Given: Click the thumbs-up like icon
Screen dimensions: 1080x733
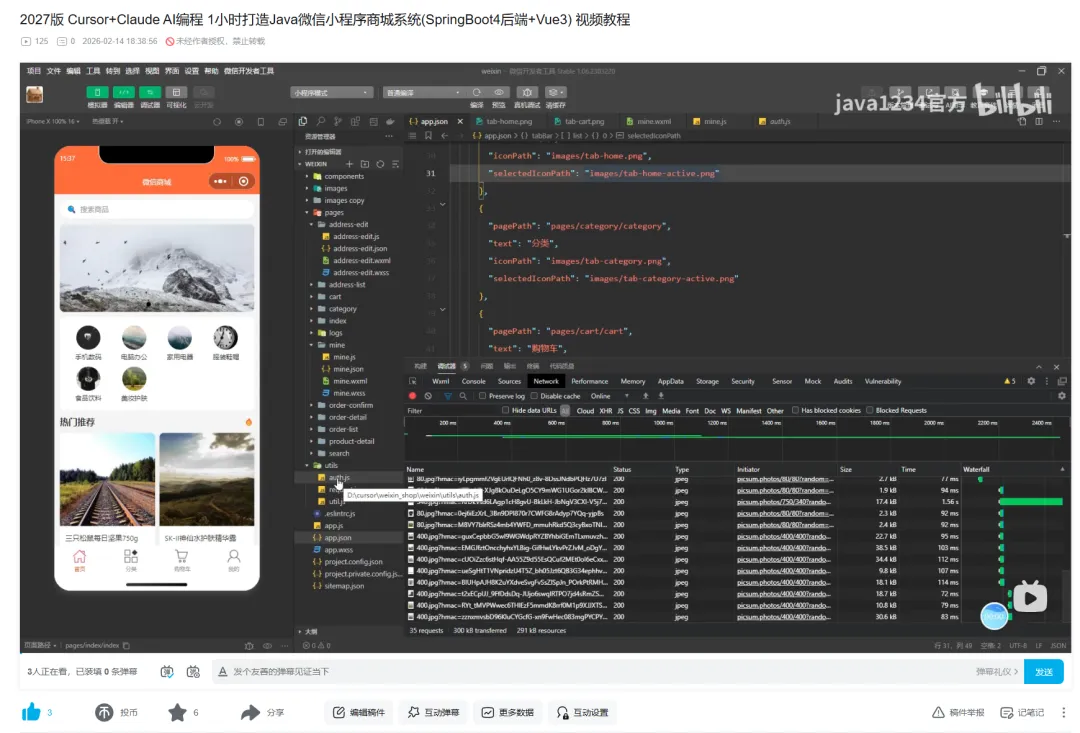Looking at the screenshot, I should click(x=31, y=712).
